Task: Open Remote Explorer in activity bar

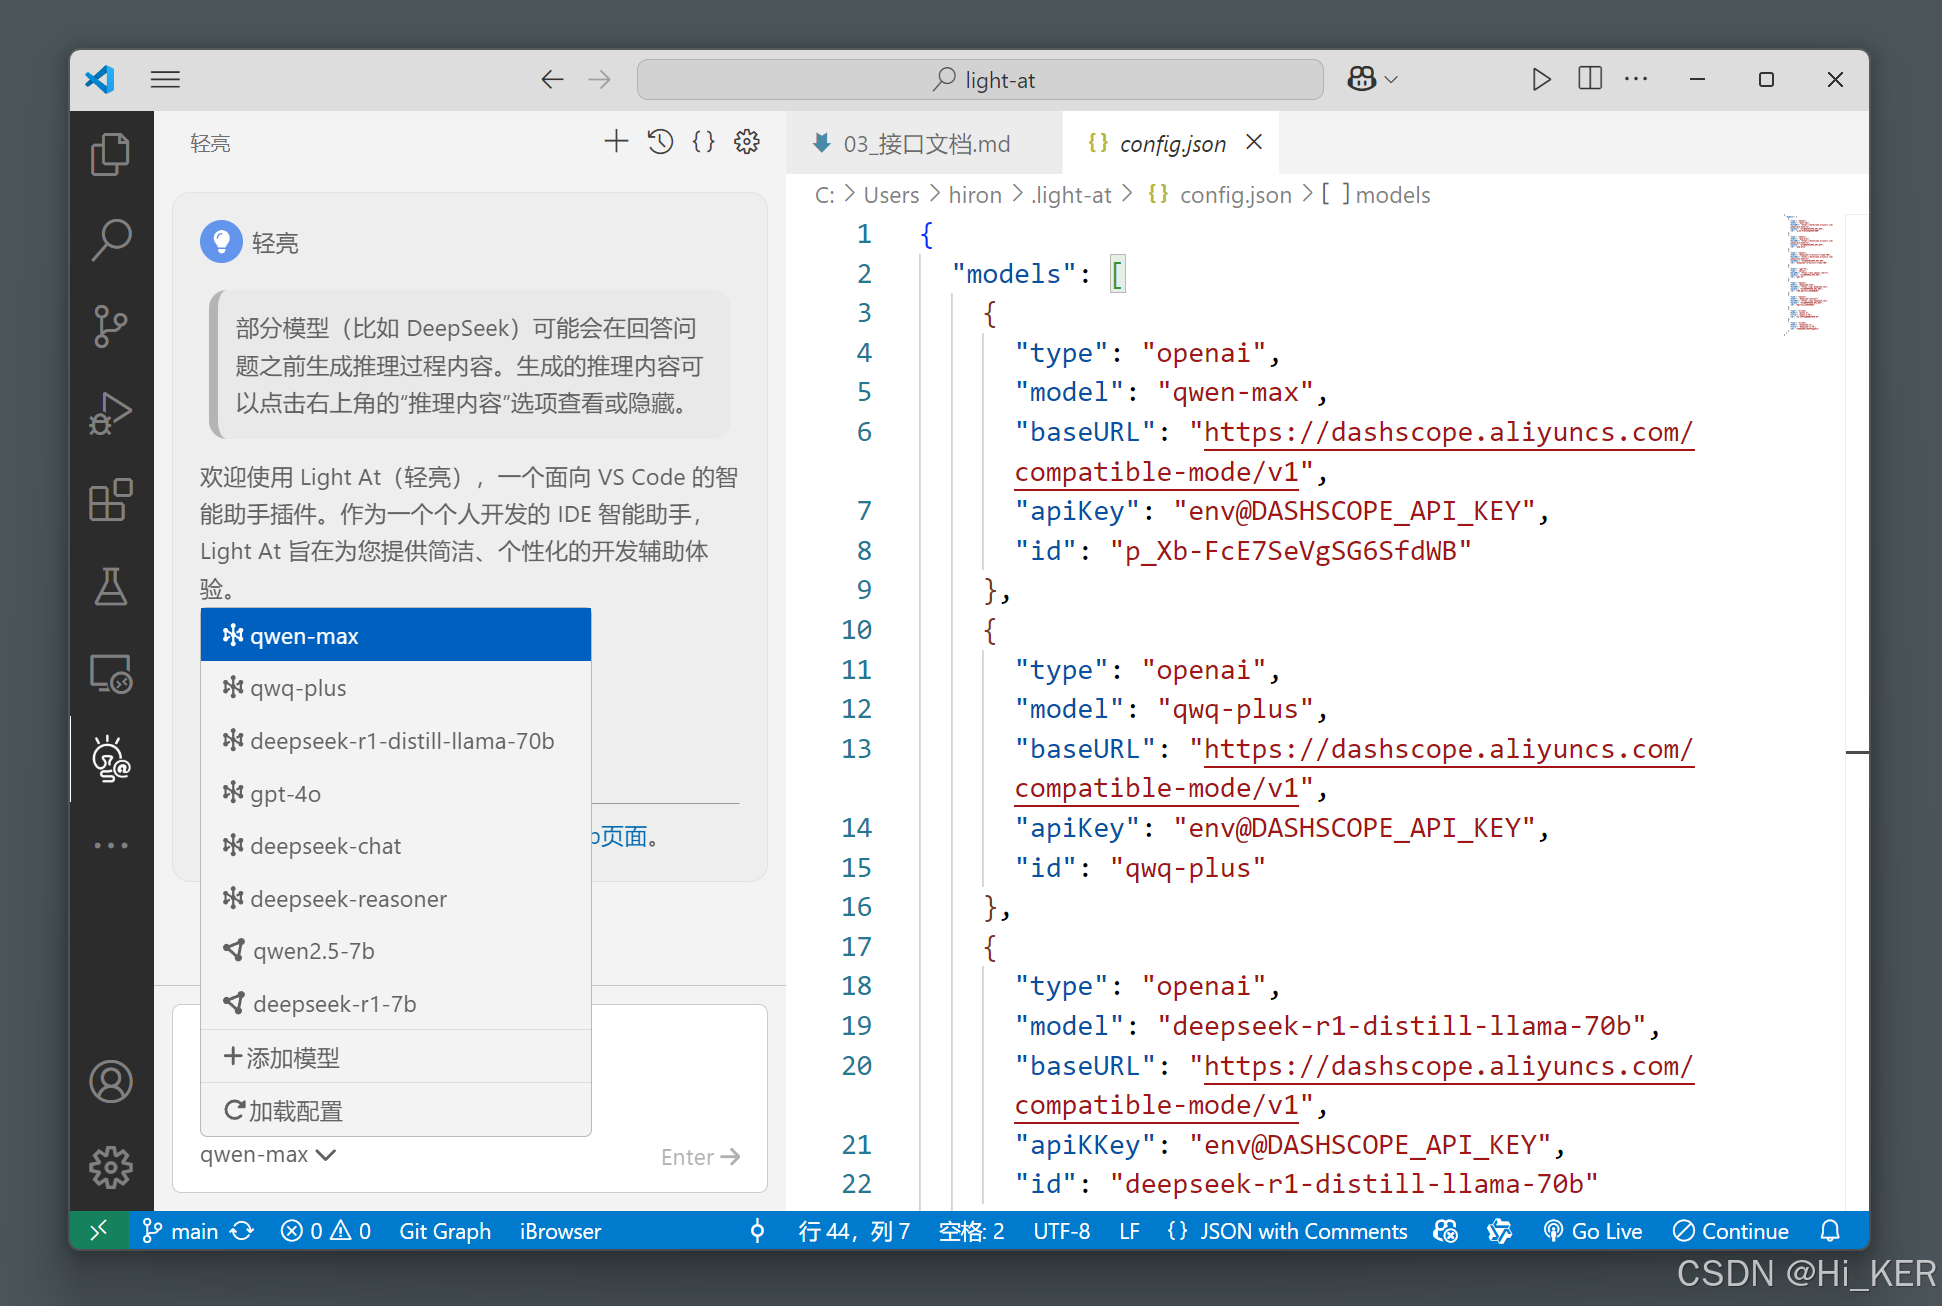Action: 110,674
